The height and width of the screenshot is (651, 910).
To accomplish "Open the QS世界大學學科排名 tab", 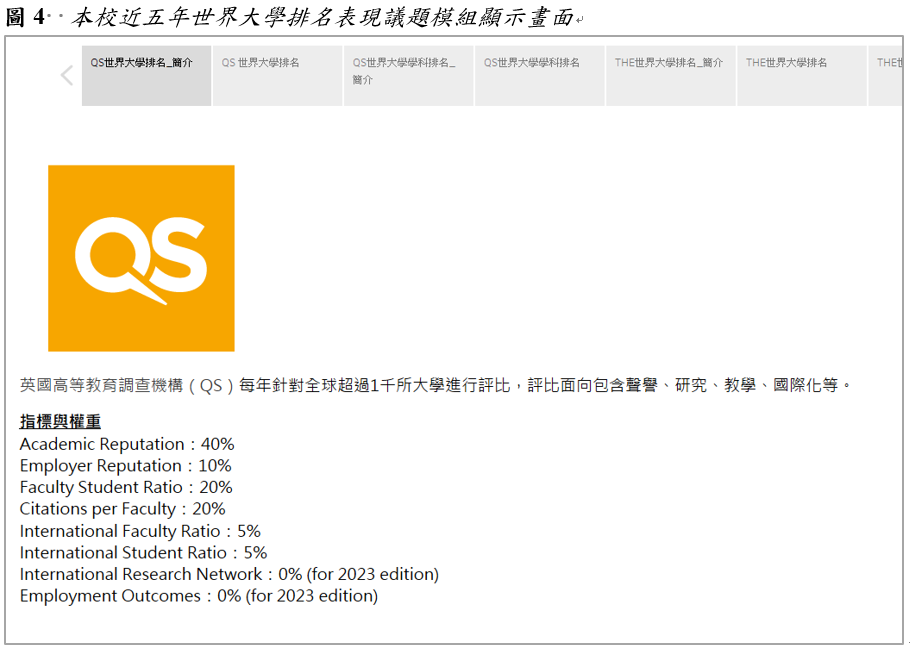I will click(540, 75).
